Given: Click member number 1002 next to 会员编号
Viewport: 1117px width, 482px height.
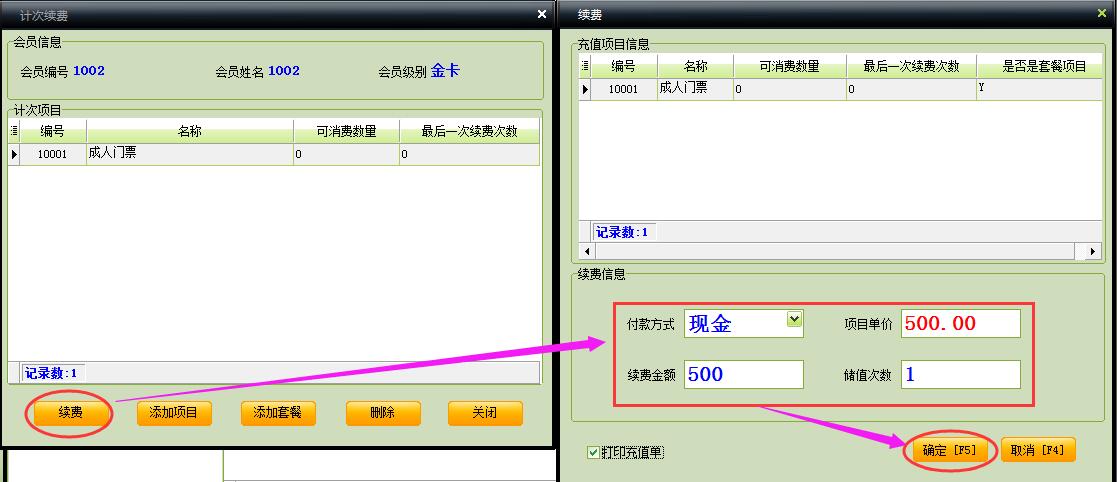Looking at the screenshot, I should coord(88,70).
